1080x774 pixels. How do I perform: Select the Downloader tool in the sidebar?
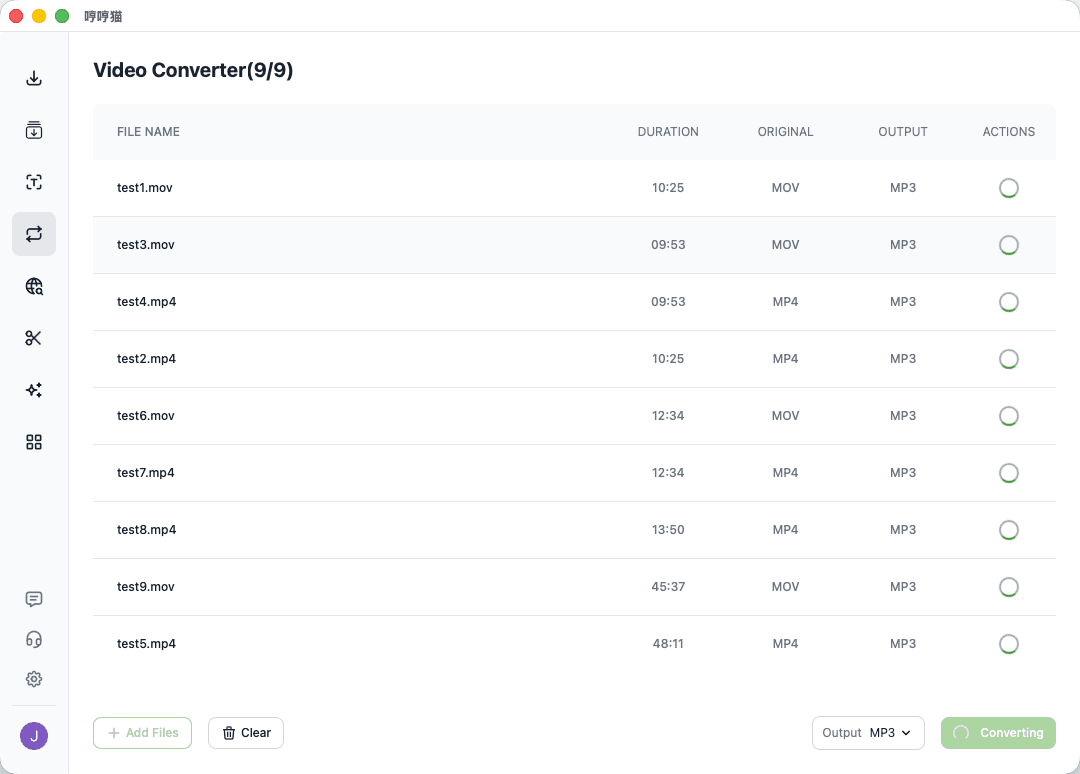coord(34,78)
